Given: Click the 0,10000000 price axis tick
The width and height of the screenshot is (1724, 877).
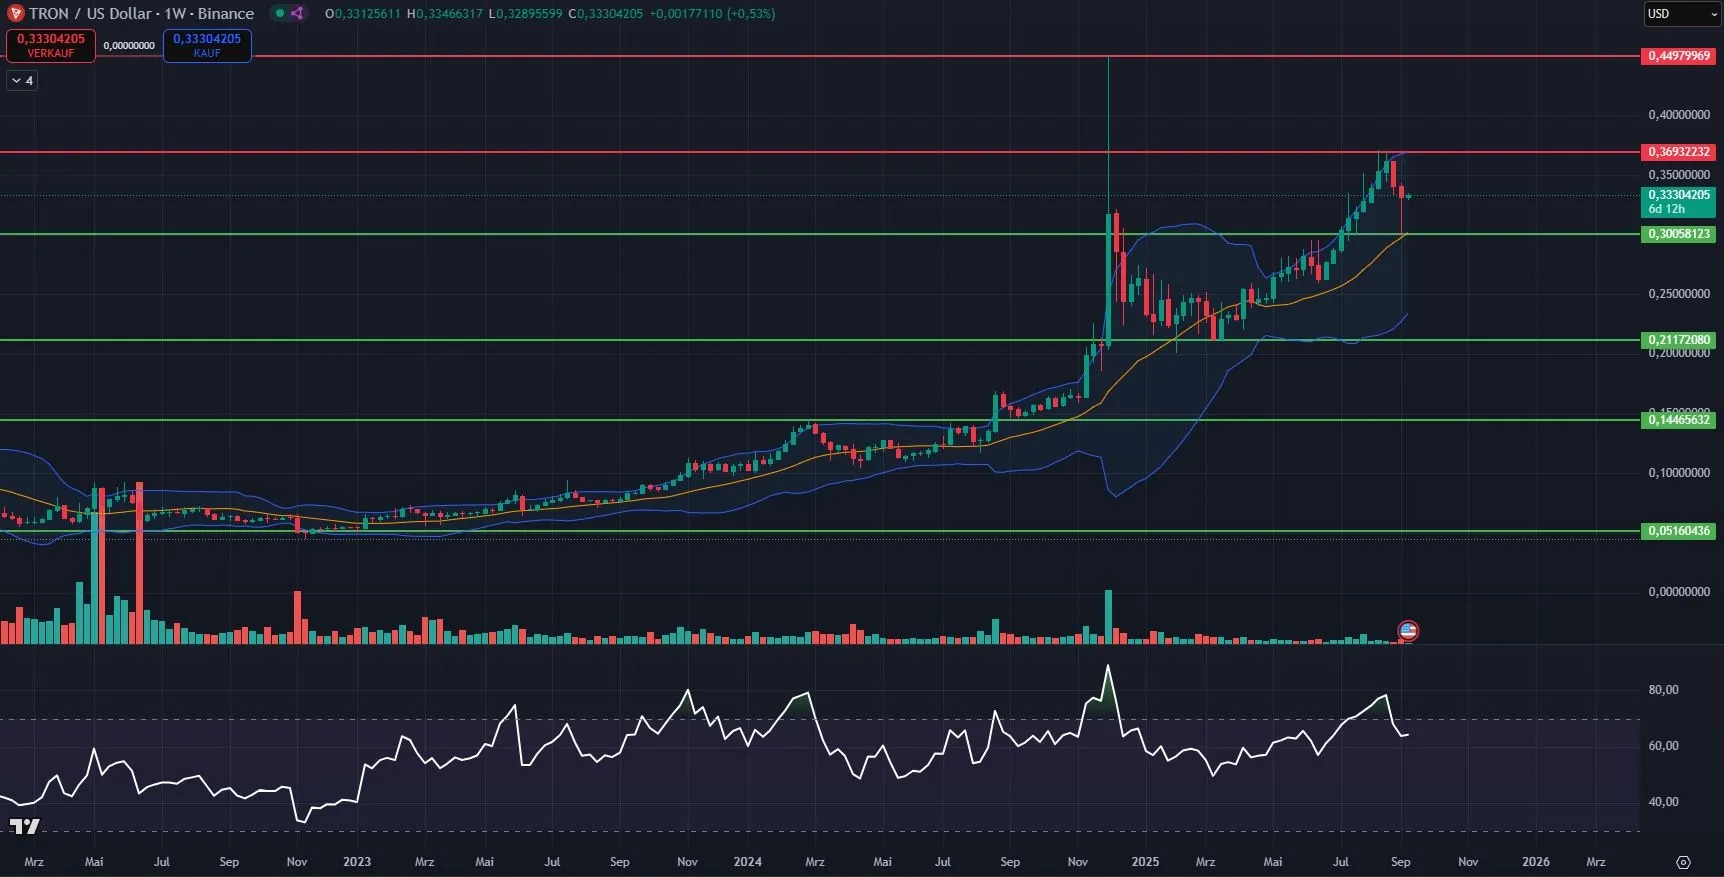Looking at the screenshot, I should [1679, 473].
